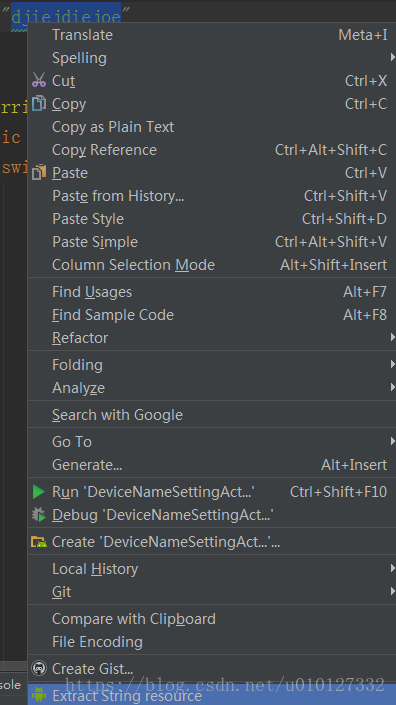
Task: Click the Paste clipboard icon
Action: 39,173
